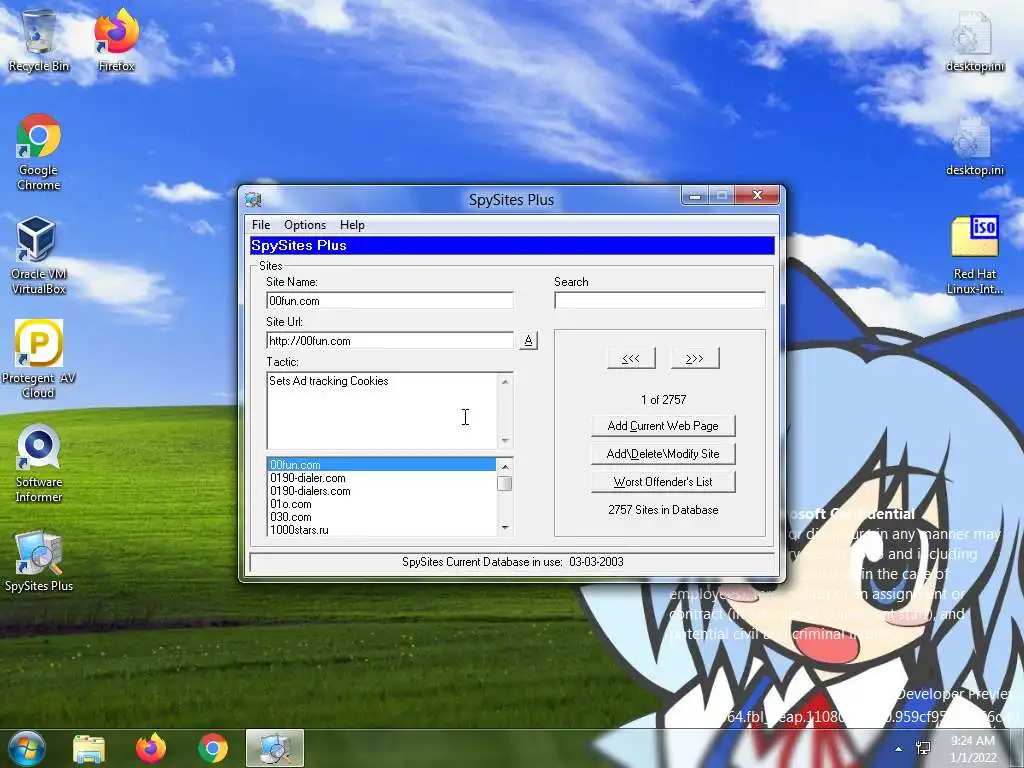This screenshot has height=768, width=1024.
Task: Click in the Tactic text area
Action: [382, 410]
